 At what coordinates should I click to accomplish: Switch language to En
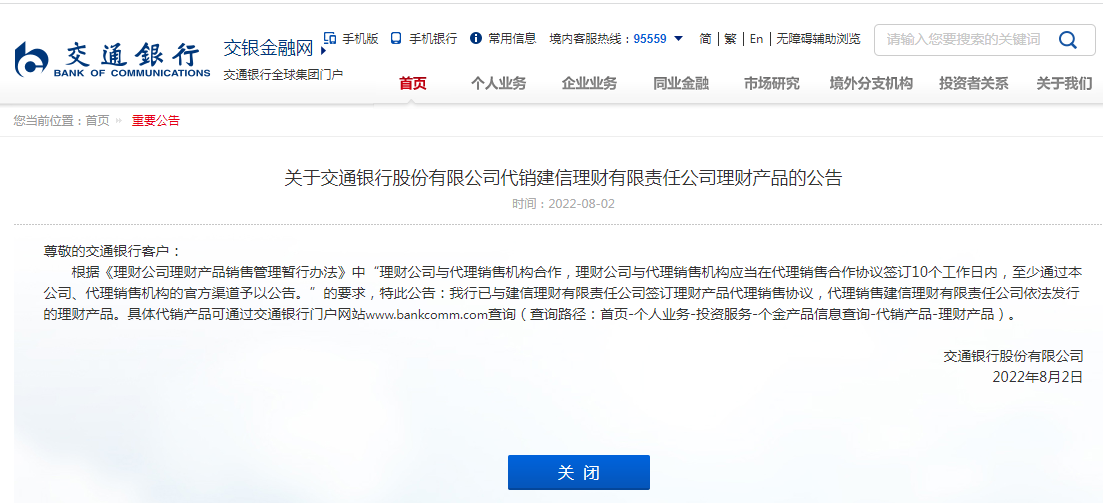tap(756, 39)
